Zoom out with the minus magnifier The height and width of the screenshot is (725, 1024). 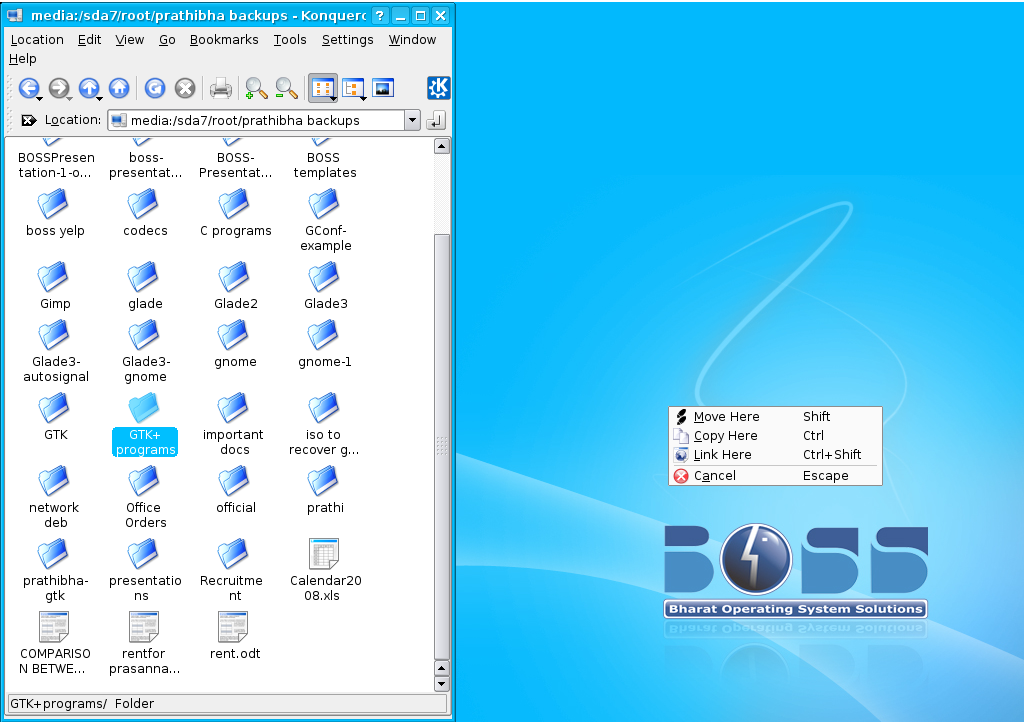click(x=286, y=88)
